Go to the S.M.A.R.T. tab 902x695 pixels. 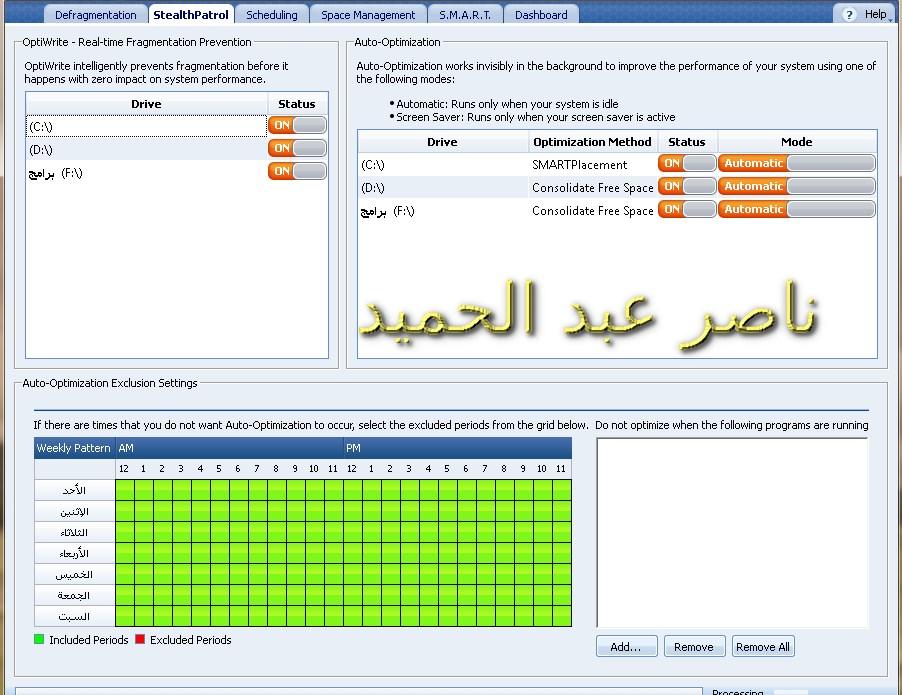coord(464,15)
